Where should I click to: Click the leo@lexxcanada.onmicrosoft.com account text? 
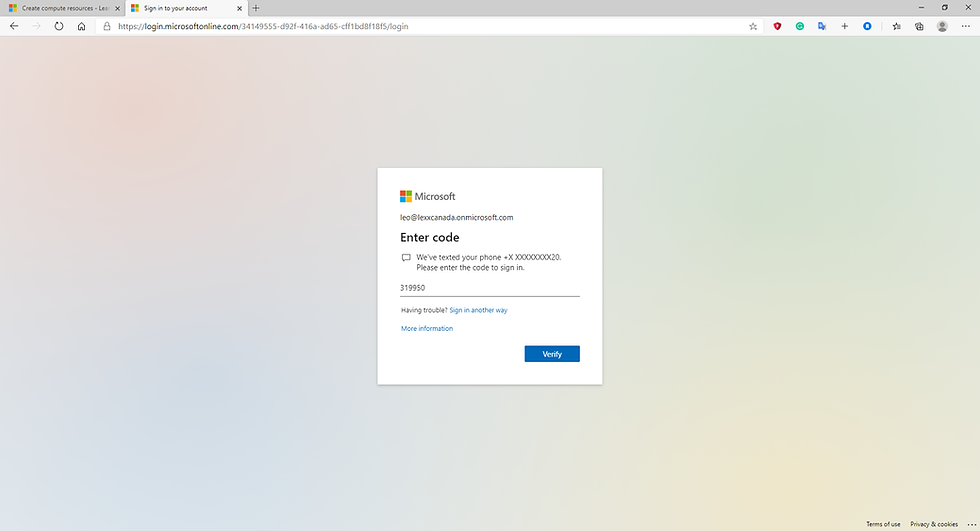456,217
